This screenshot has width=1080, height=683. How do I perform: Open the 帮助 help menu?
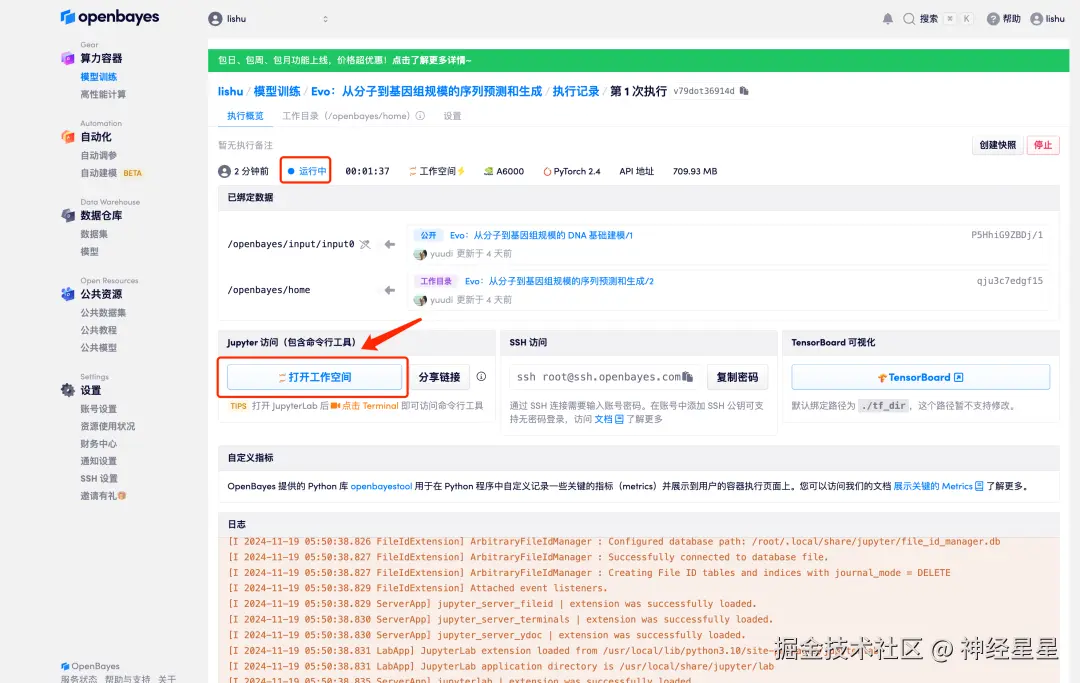click(x=1004, y=19)
